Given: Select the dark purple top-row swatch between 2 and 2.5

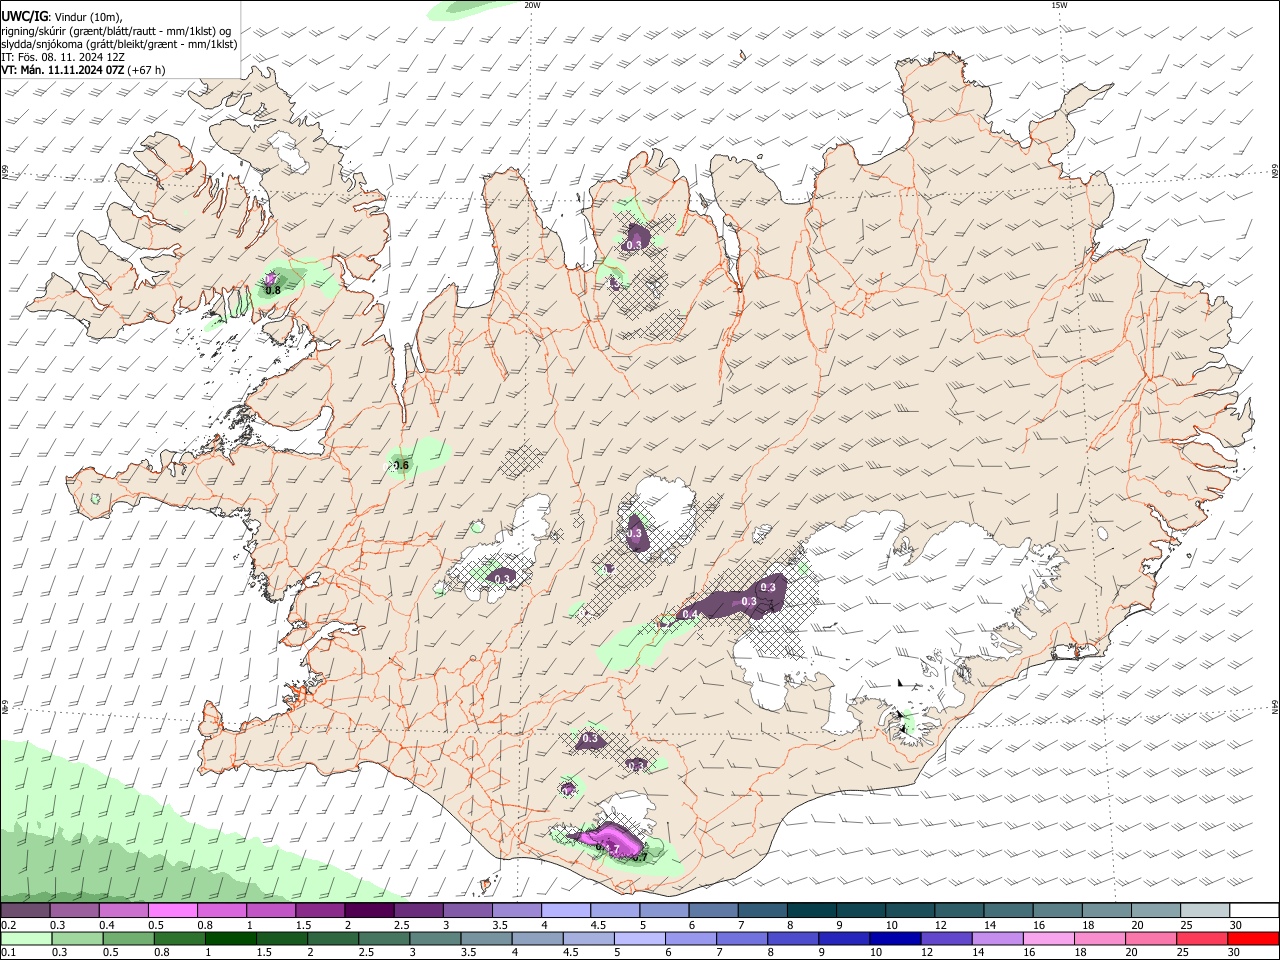Looking at the screenshot, I should pos(369,911).
